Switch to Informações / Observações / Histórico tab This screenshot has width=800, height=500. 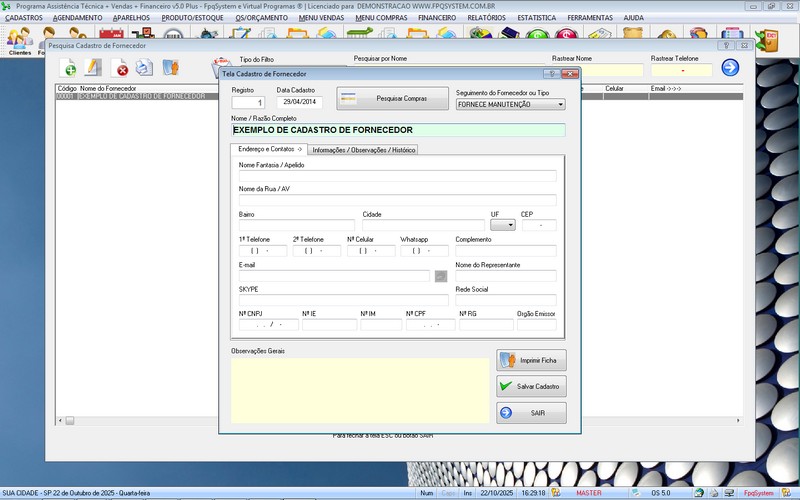pyautogui.click(x=364, y=149)
